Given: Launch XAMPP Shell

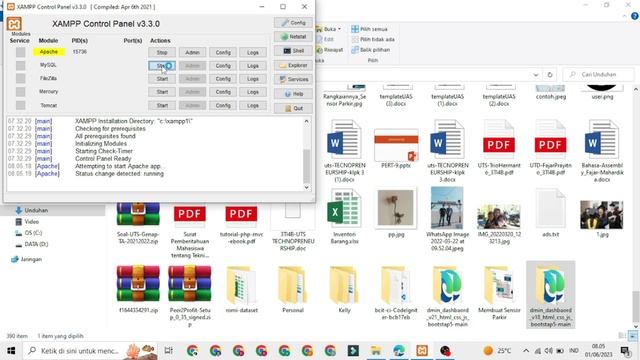Looking at the screenshot, I should [x=293, y=51].
